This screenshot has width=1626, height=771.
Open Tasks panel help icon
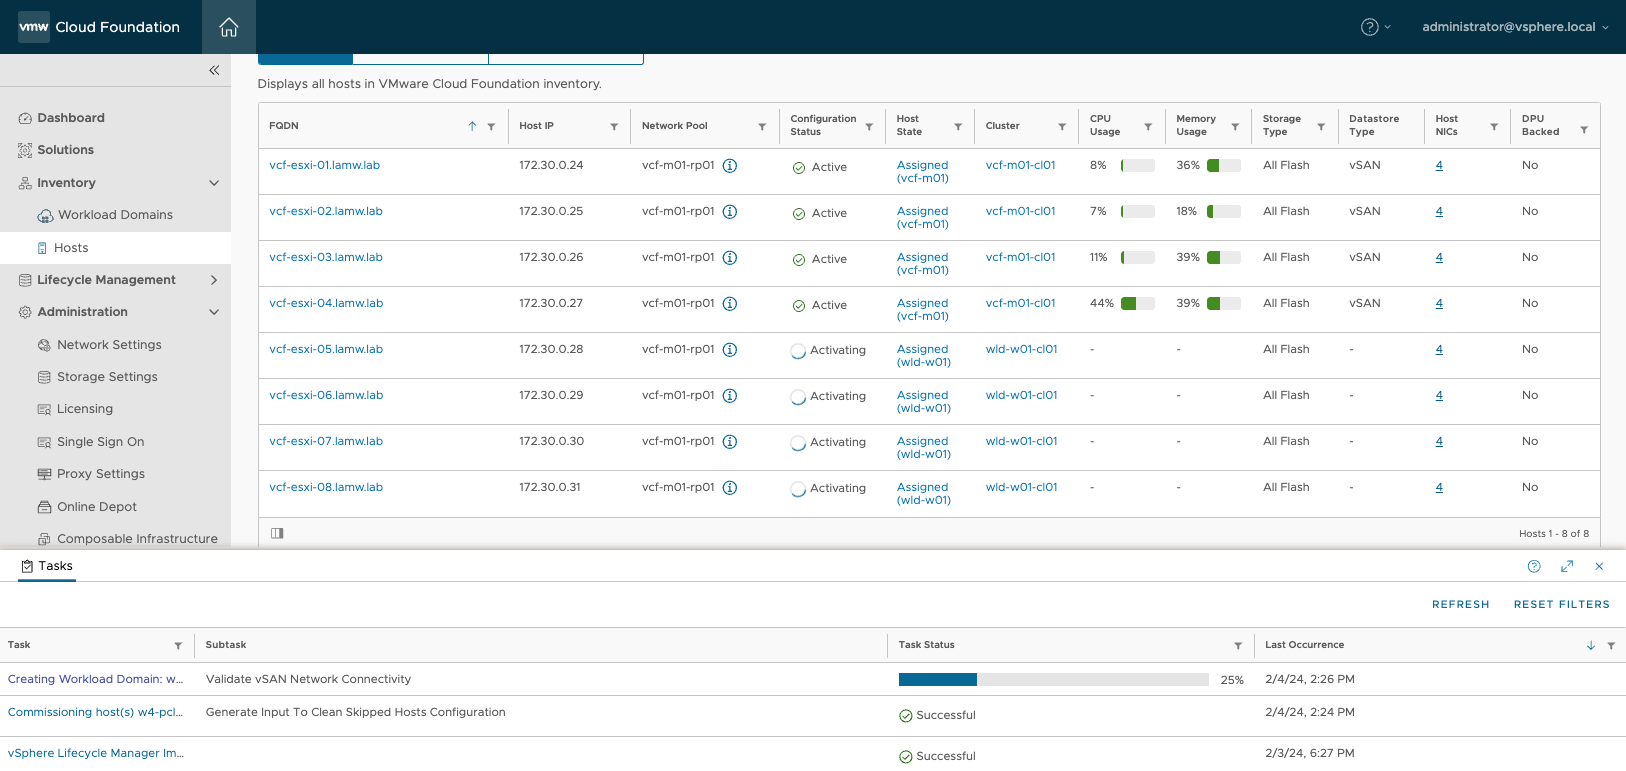[1534, 566]
